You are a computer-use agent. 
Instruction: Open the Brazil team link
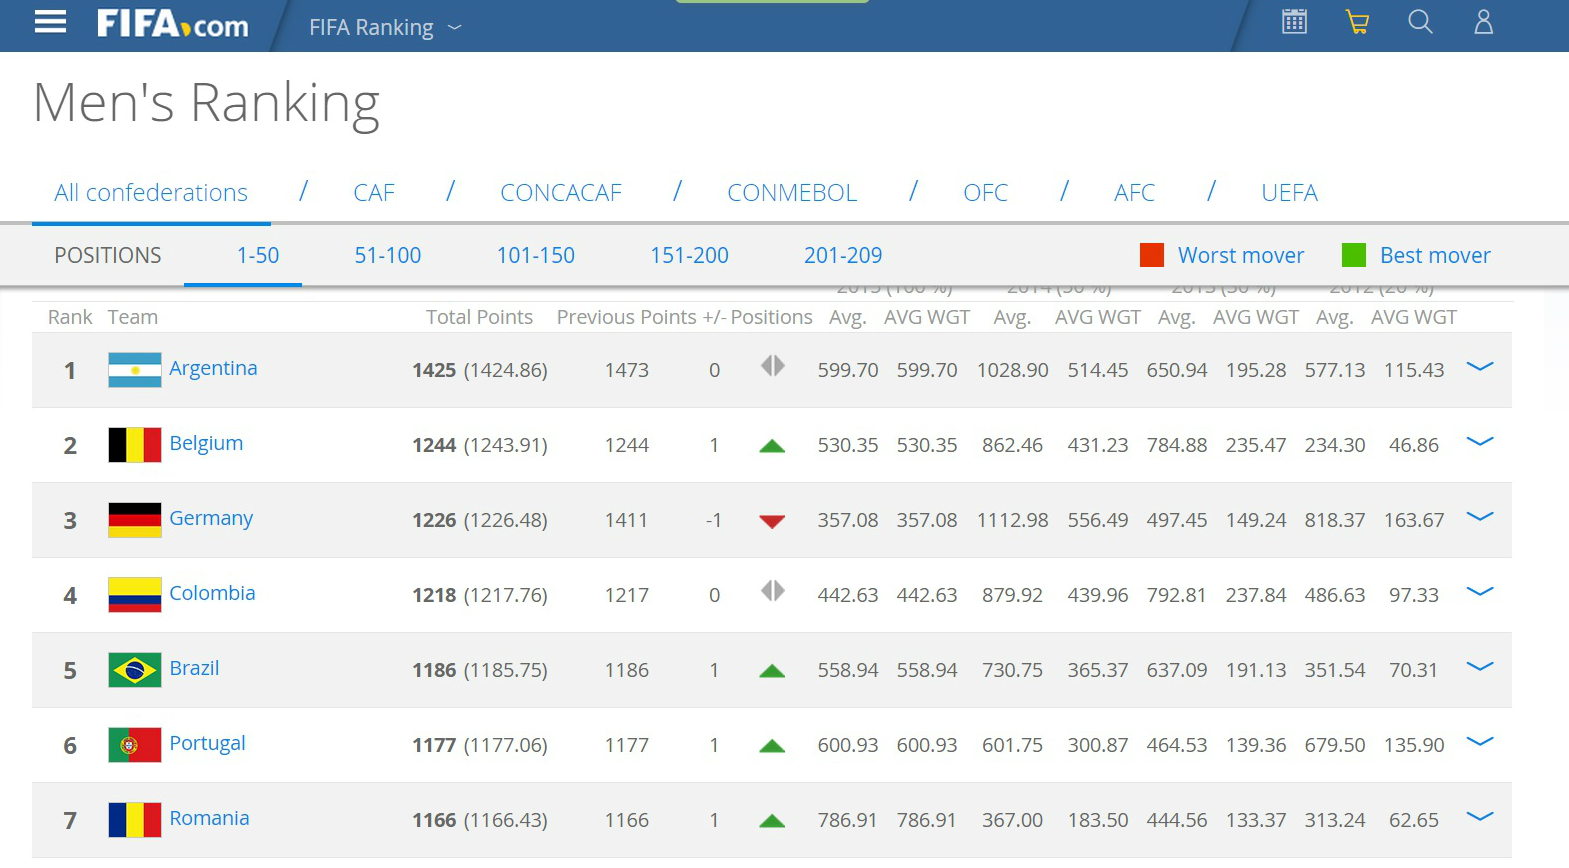tap(194, 668)
